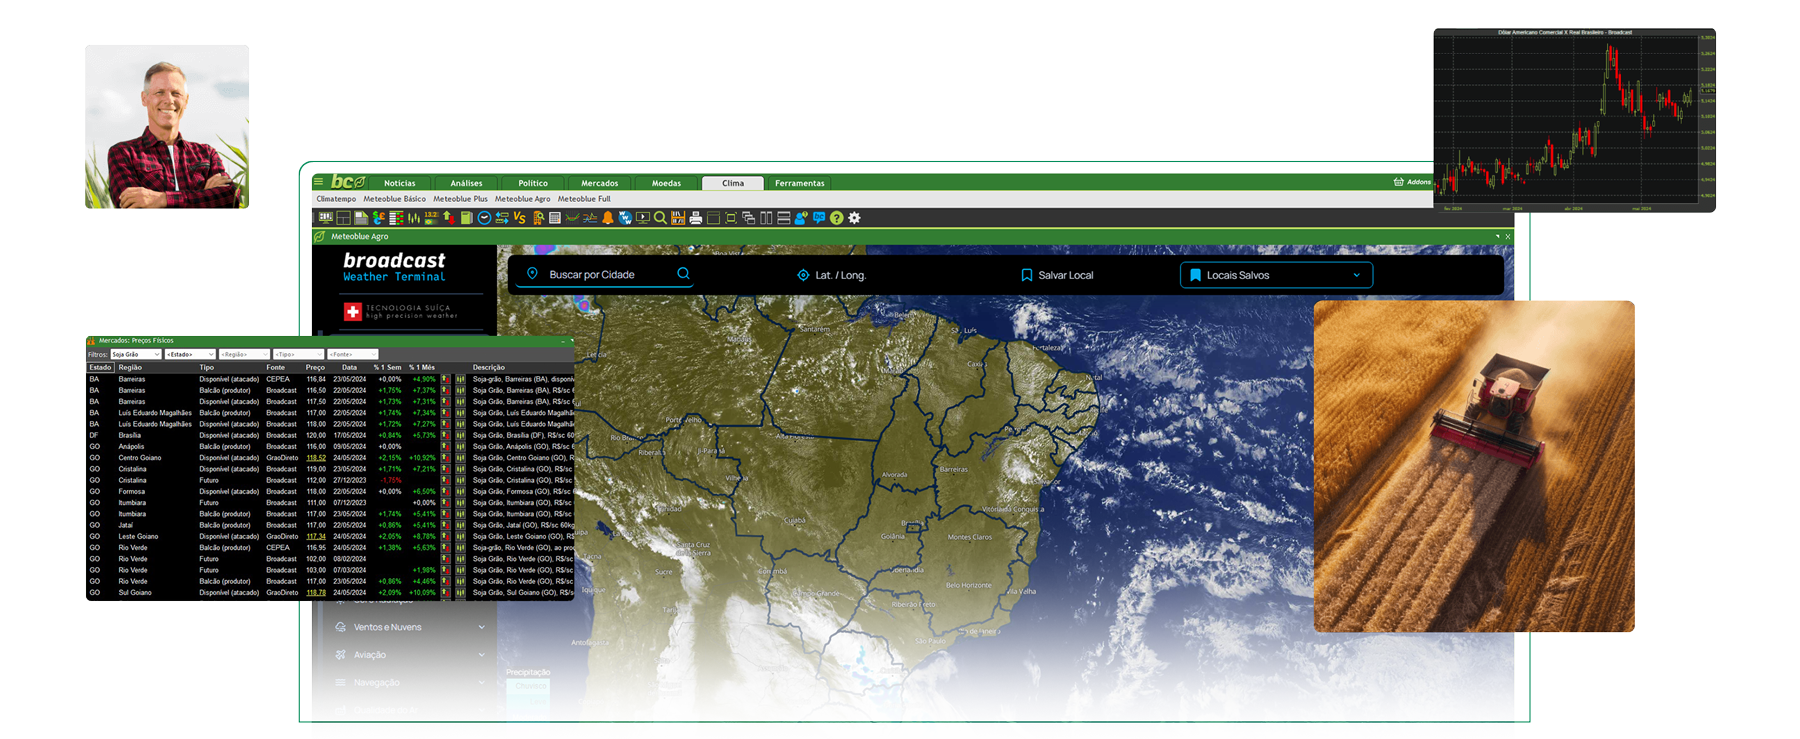Screen dimensions: 1800x739
Task: Open the Moedas tab
Action: 667,183
